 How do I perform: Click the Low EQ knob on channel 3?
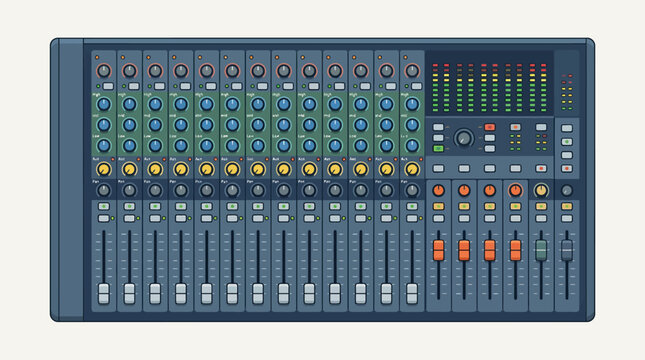point(155,145)
